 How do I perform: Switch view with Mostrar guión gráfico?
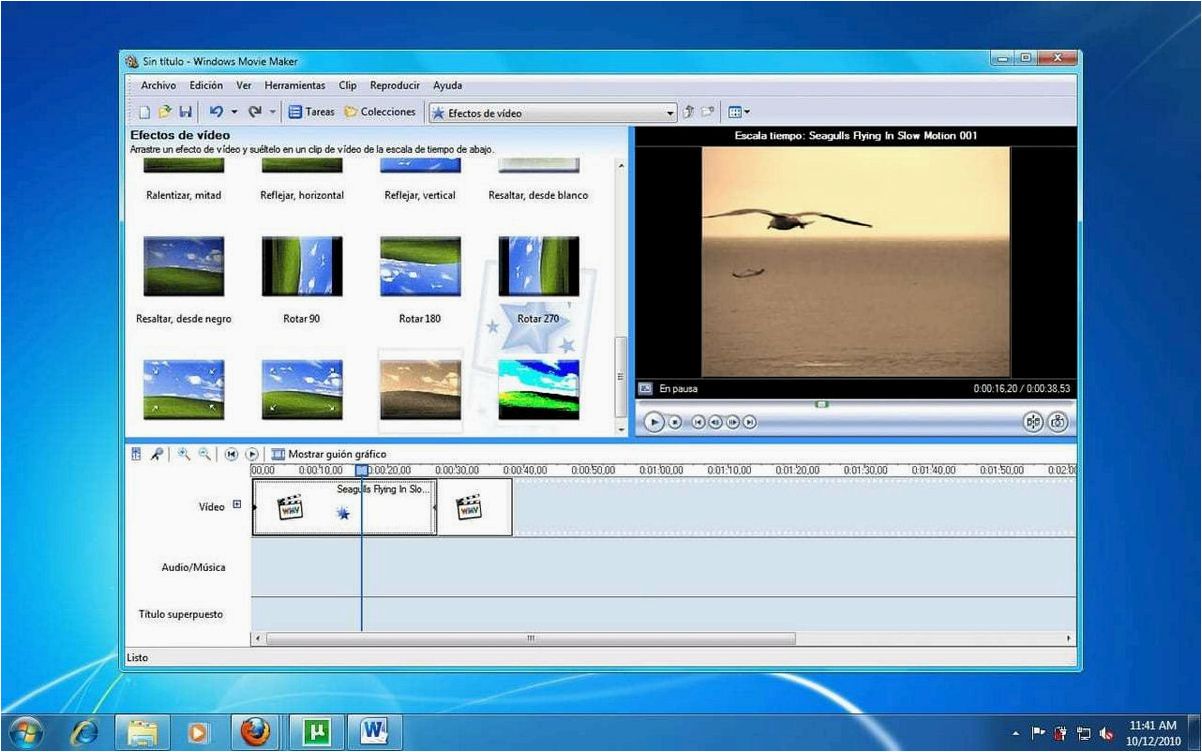[328, 454]
